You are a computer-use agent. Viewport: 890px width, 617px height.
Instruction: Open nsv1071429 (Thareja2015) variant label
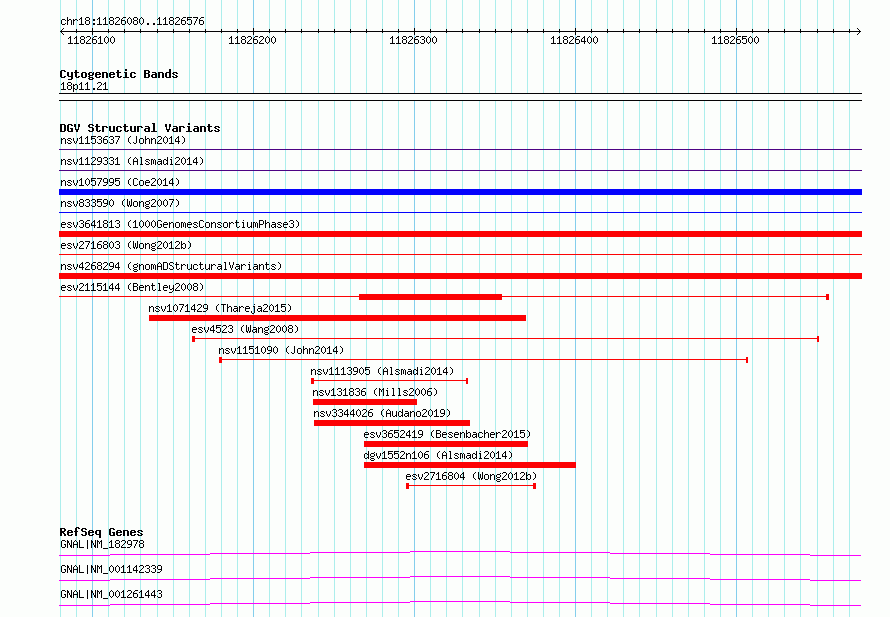[x=220, y=308]
